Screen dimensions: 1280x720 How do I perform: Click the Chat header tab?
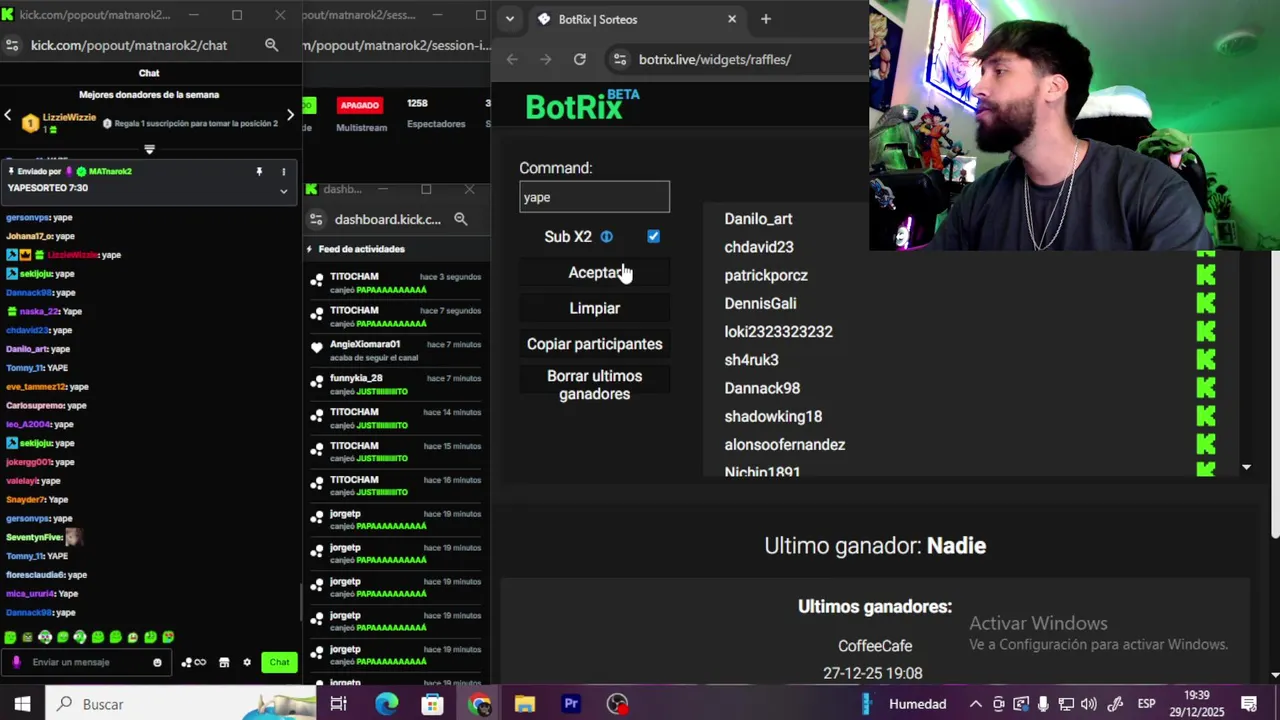(149, 73)
